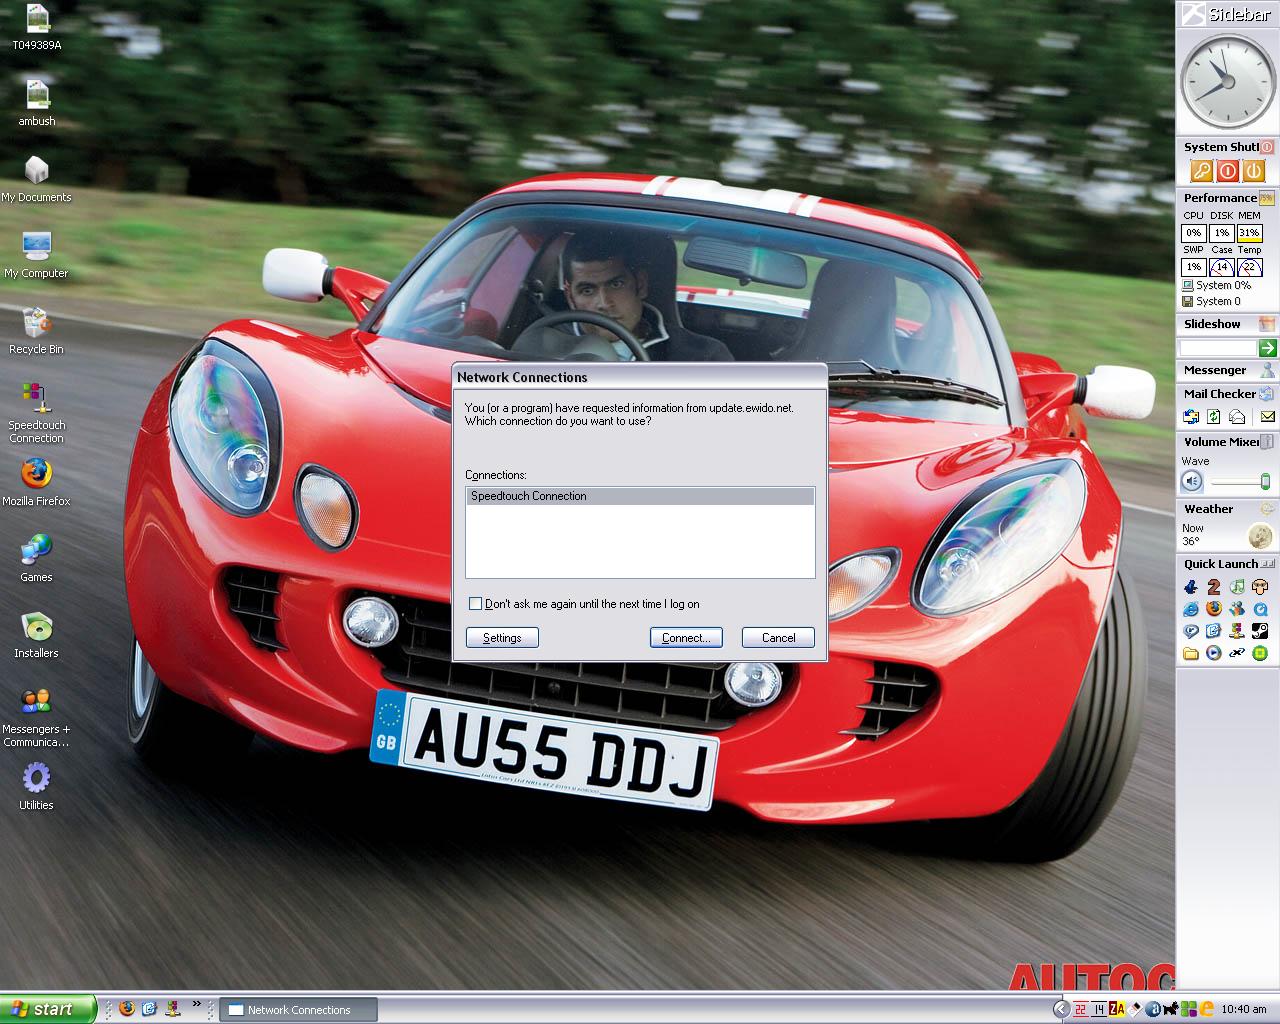This screenshot has height=1024, width=1280.
Task: Select Speedtouch Connection in the list
Action: pos(640,496)
